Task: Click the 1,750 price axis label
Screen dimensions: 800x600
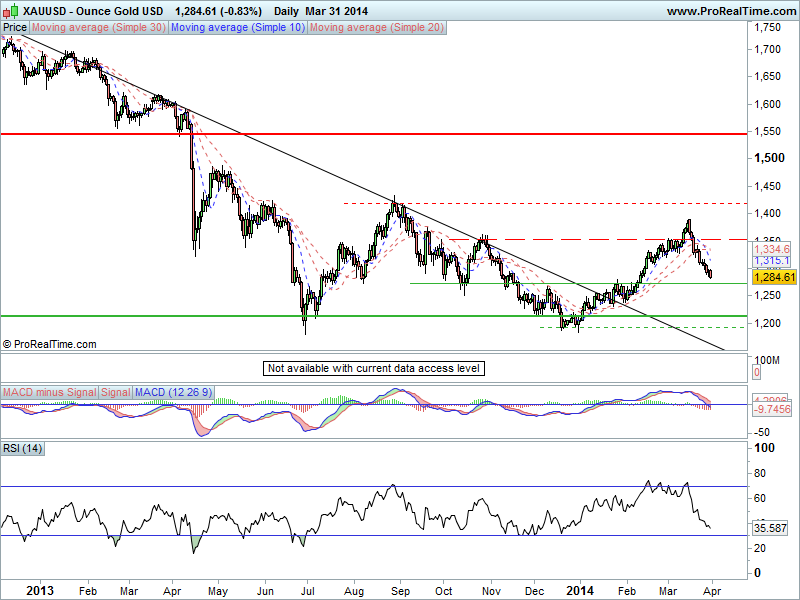Action: [768, 28]
